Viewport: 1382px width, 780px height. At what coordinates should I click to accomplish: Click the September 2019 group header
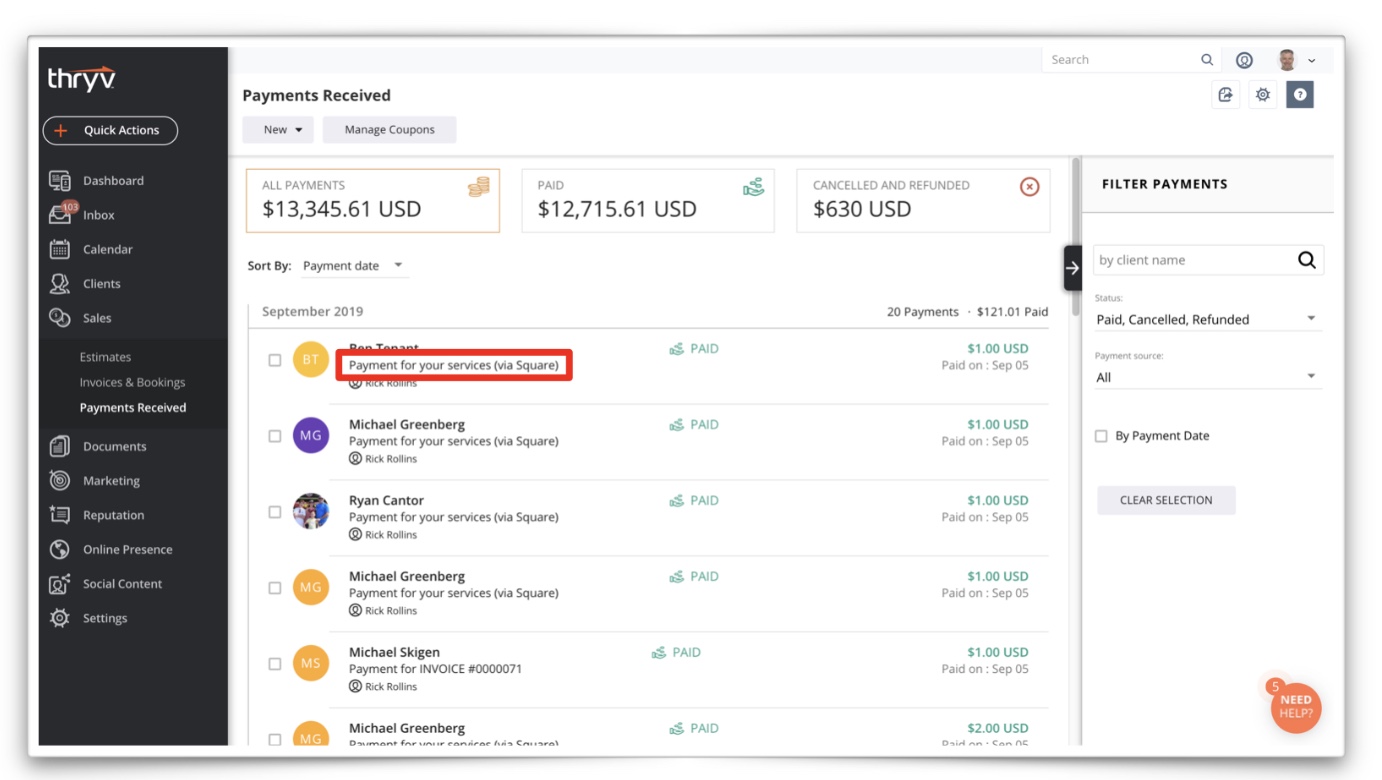pos(312,312)
